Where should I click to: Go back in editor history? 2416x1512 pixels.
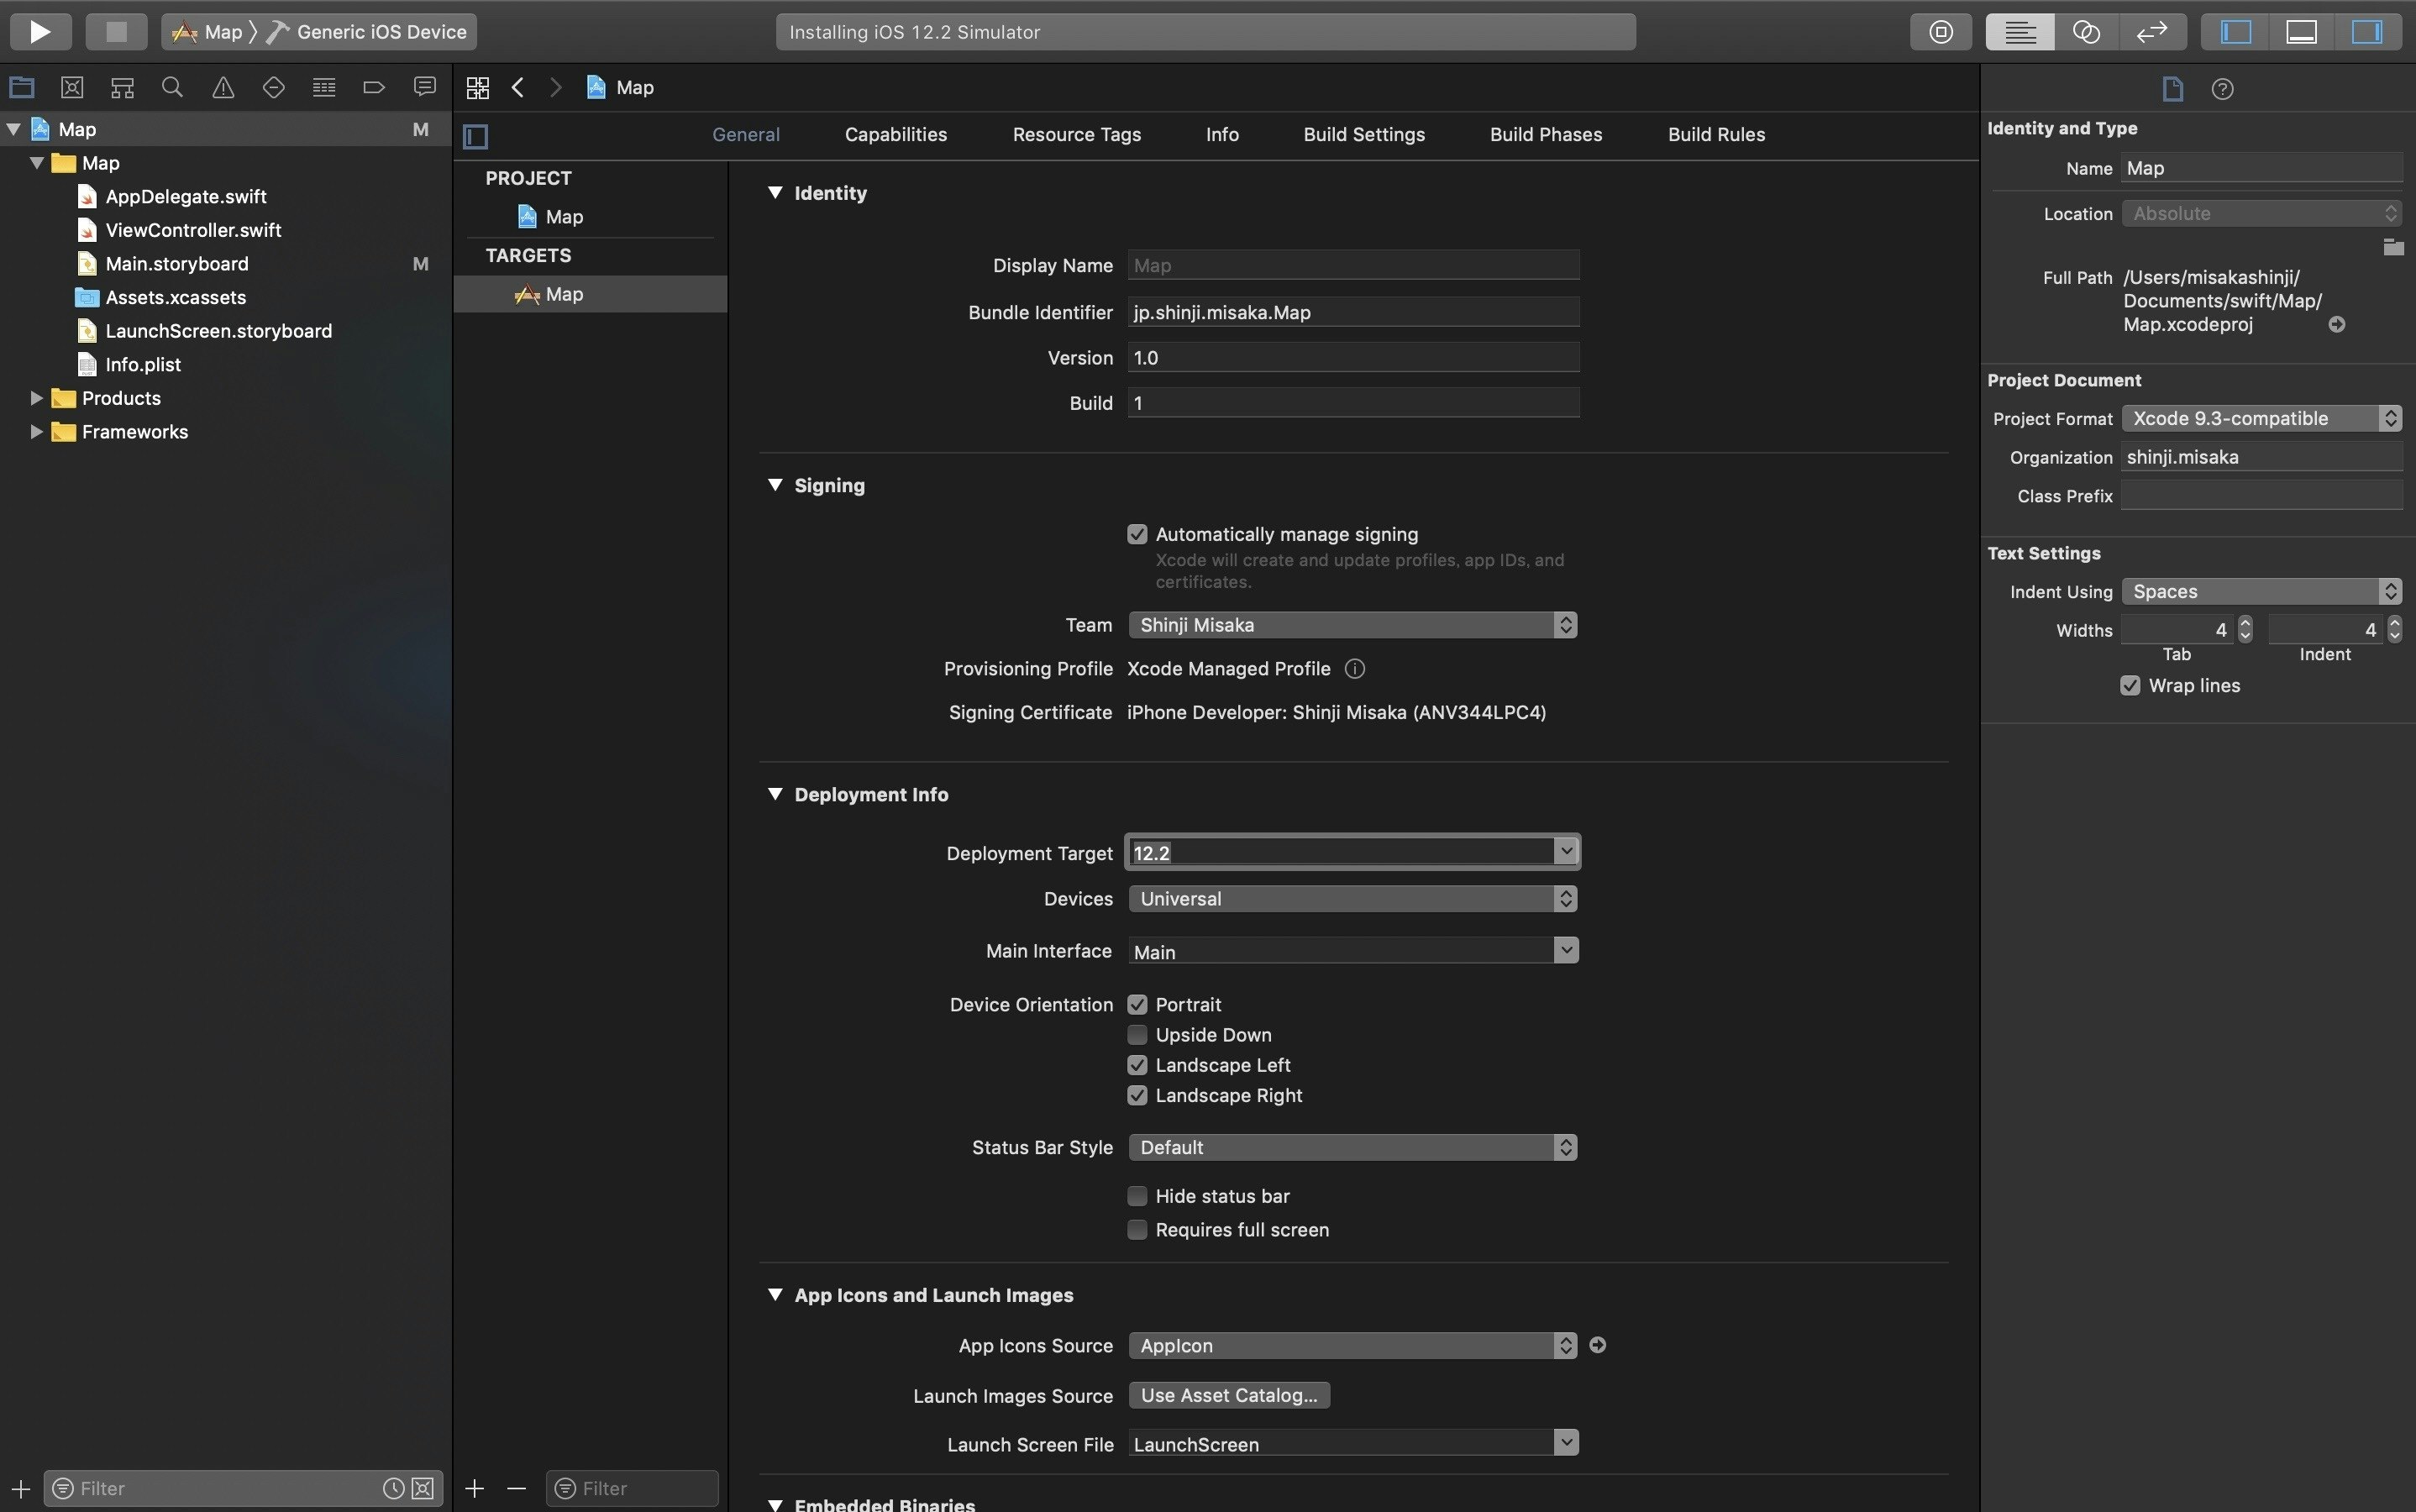coord(518,87)
